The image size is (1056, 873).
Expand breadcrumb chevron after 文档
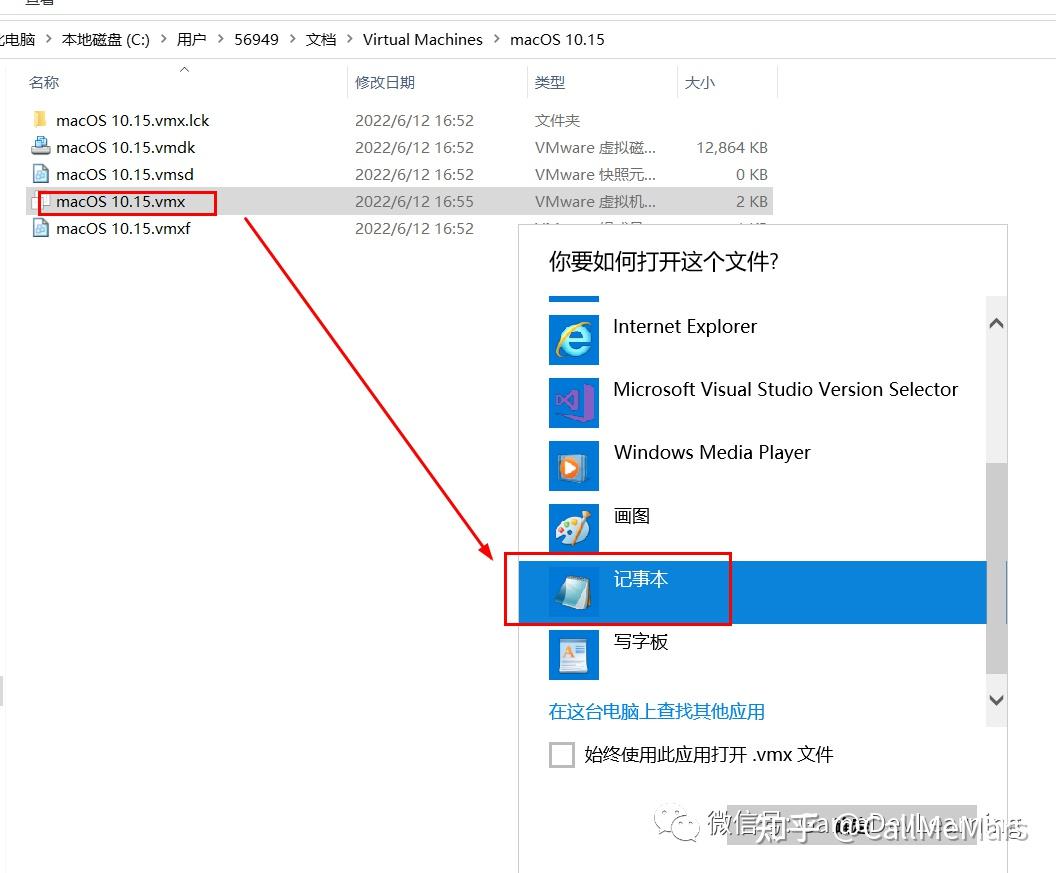[x=350, y=39]
